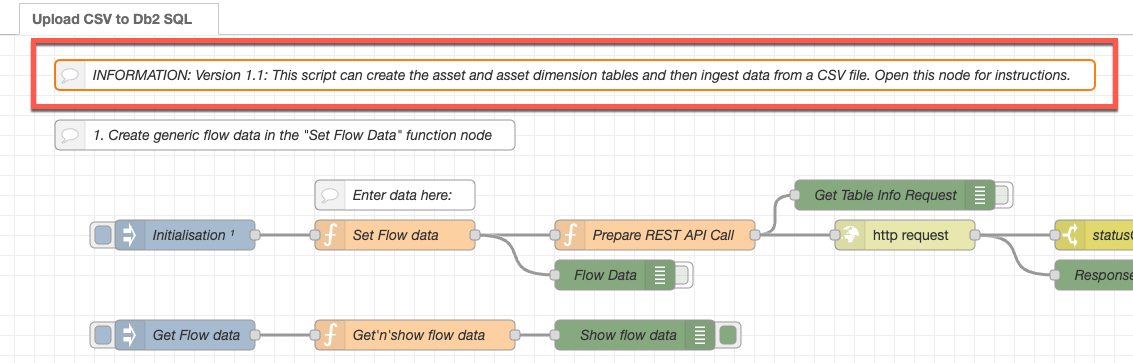Select the Get'n'show flow data function node
This screenshot has height=363, width=1133.
[x=415, y=335]
